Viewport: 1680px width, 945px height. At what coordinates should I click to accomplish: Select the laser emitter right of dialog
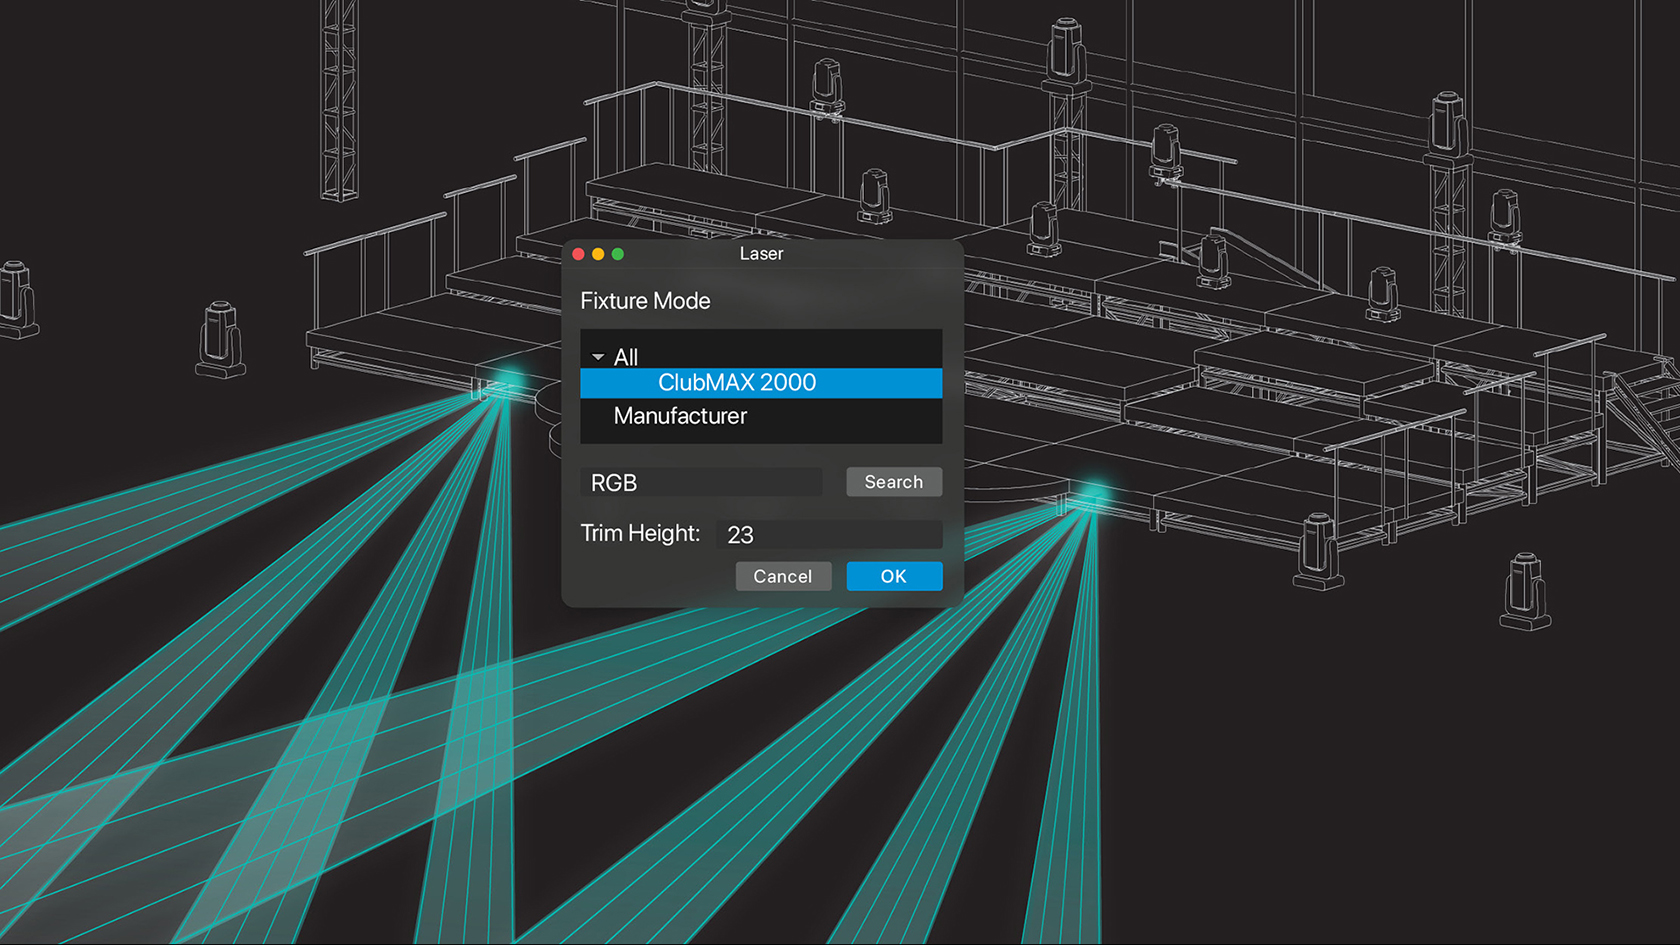(x=1092, y=495)
